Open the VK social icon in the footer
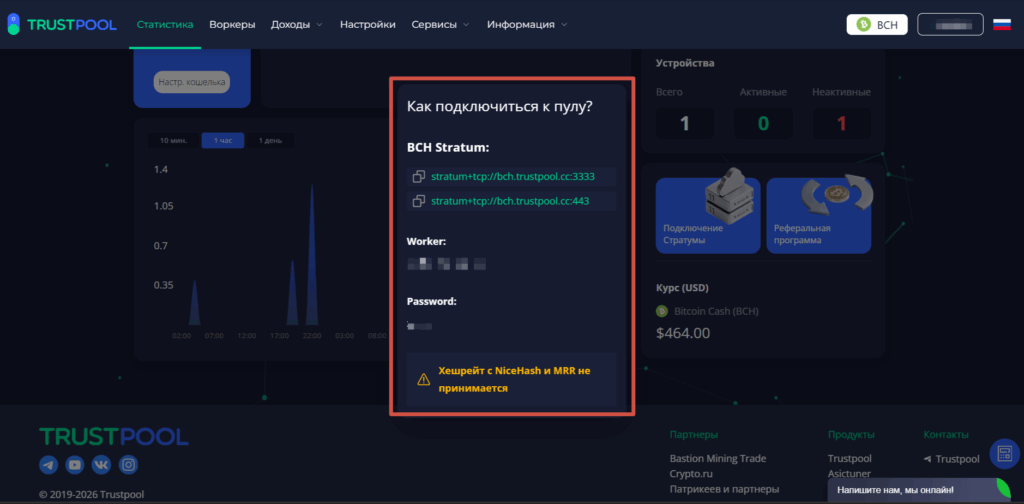1024x504 pixels. click(x=102, y=465)
